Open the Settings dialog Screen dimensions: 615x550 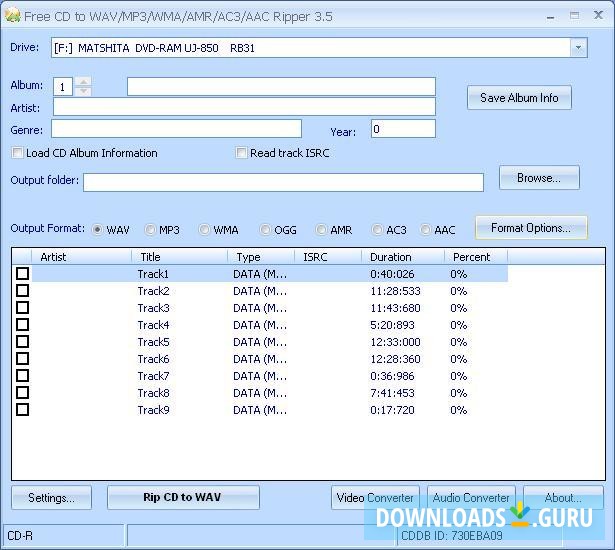pos(51,497)
